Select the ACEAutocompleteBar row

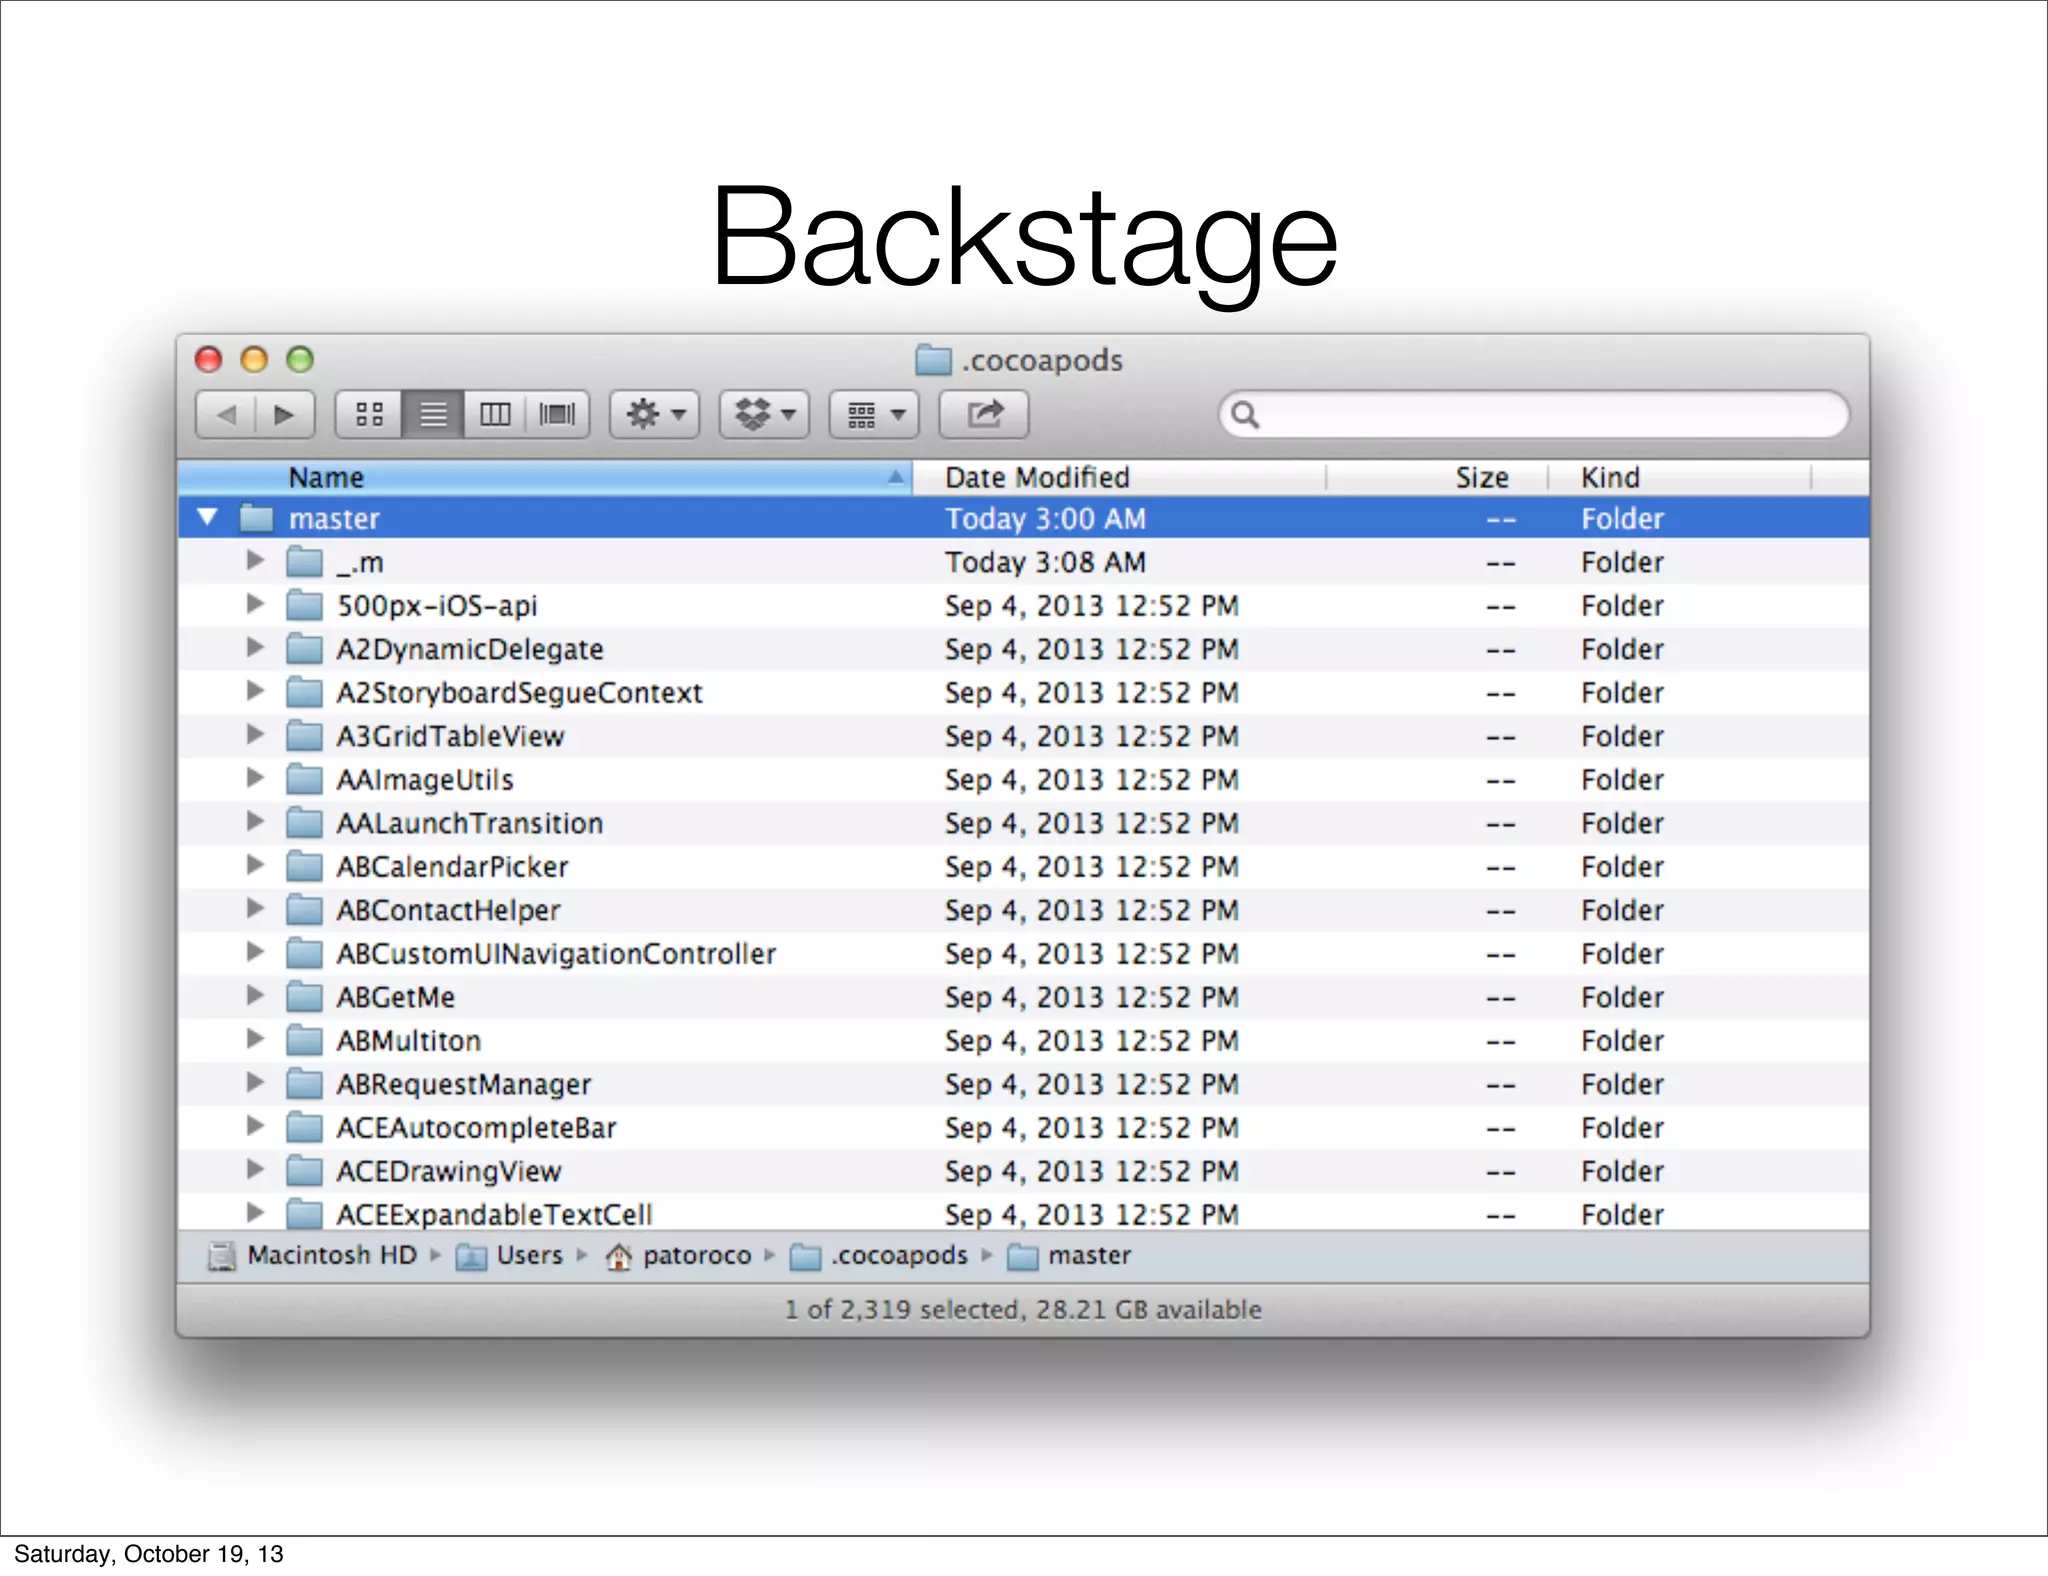pos(1023,1128)
